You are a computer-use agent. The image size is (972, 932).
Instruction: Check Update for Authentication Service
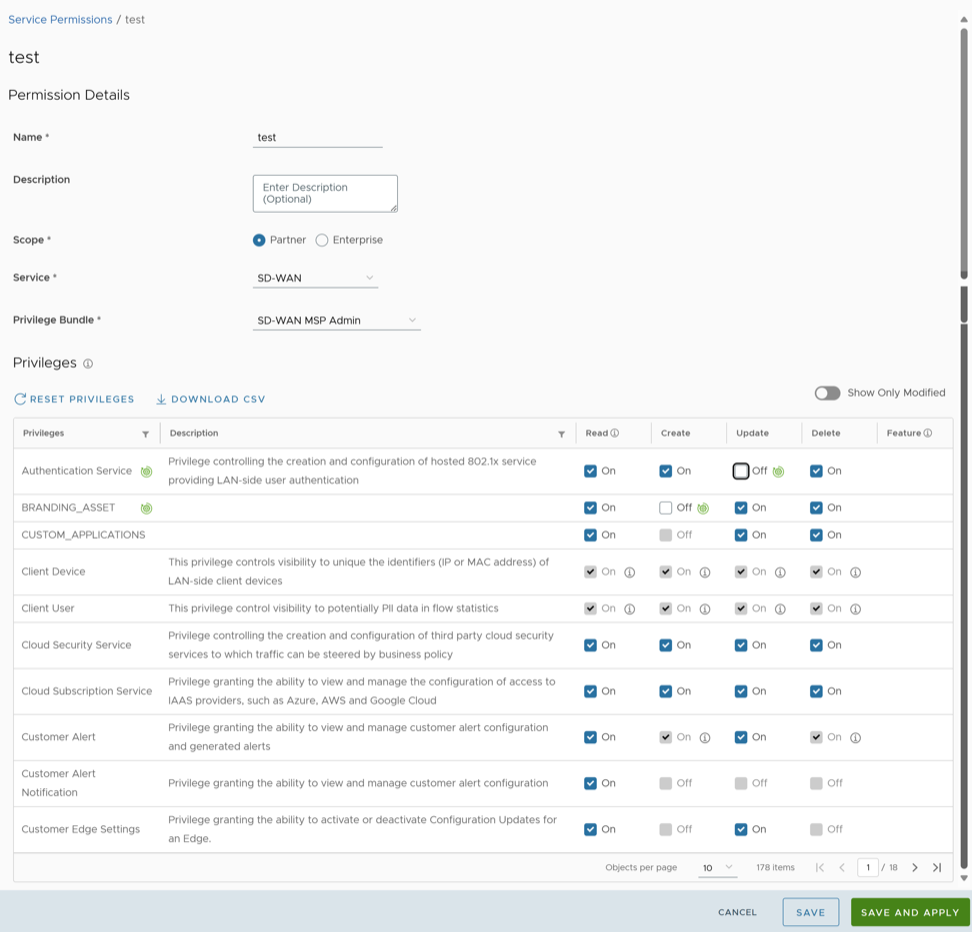741,471
